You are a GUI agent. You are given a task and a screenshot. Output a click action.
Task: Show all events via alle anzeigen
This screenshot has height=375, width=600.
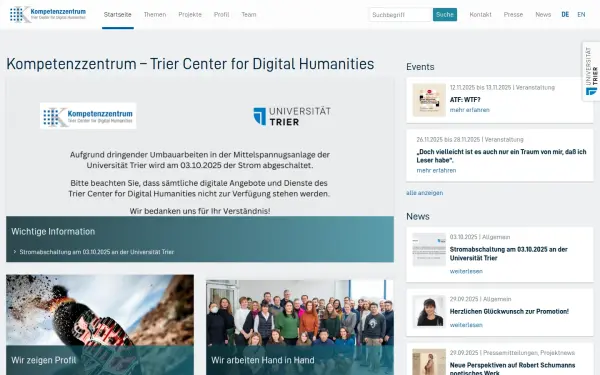tap(424, 193)
